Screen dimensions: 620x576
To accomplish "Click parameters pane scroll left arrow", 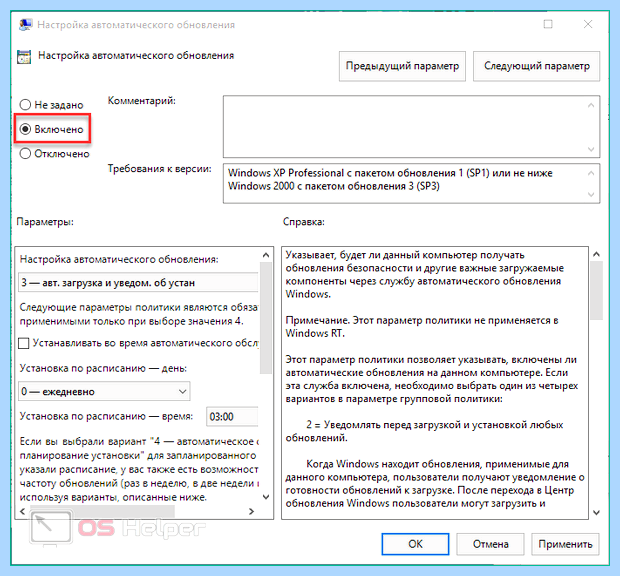I will pyautogui.click(x=23, y=511).
